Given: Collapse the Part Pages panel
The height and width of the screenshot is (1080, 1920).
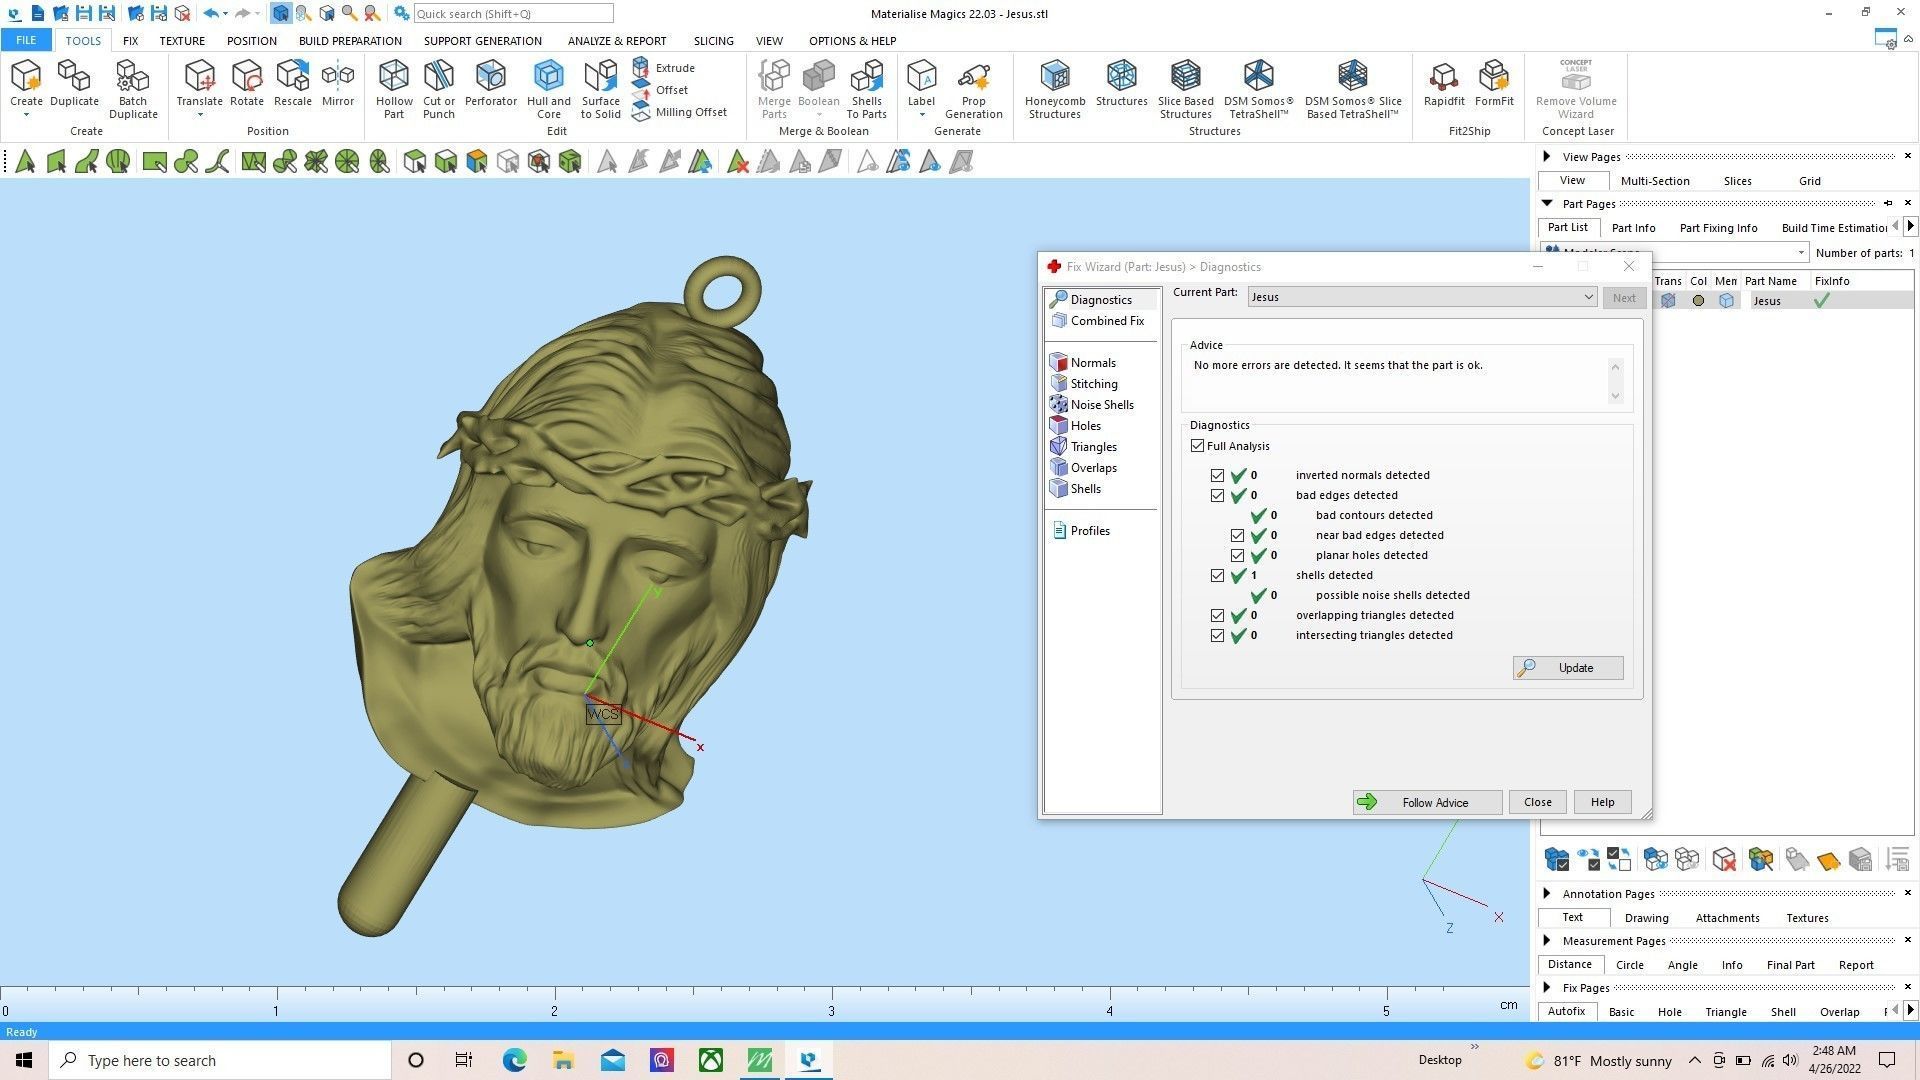Looking at the screenshot, I should click(x=1547, y=204).
